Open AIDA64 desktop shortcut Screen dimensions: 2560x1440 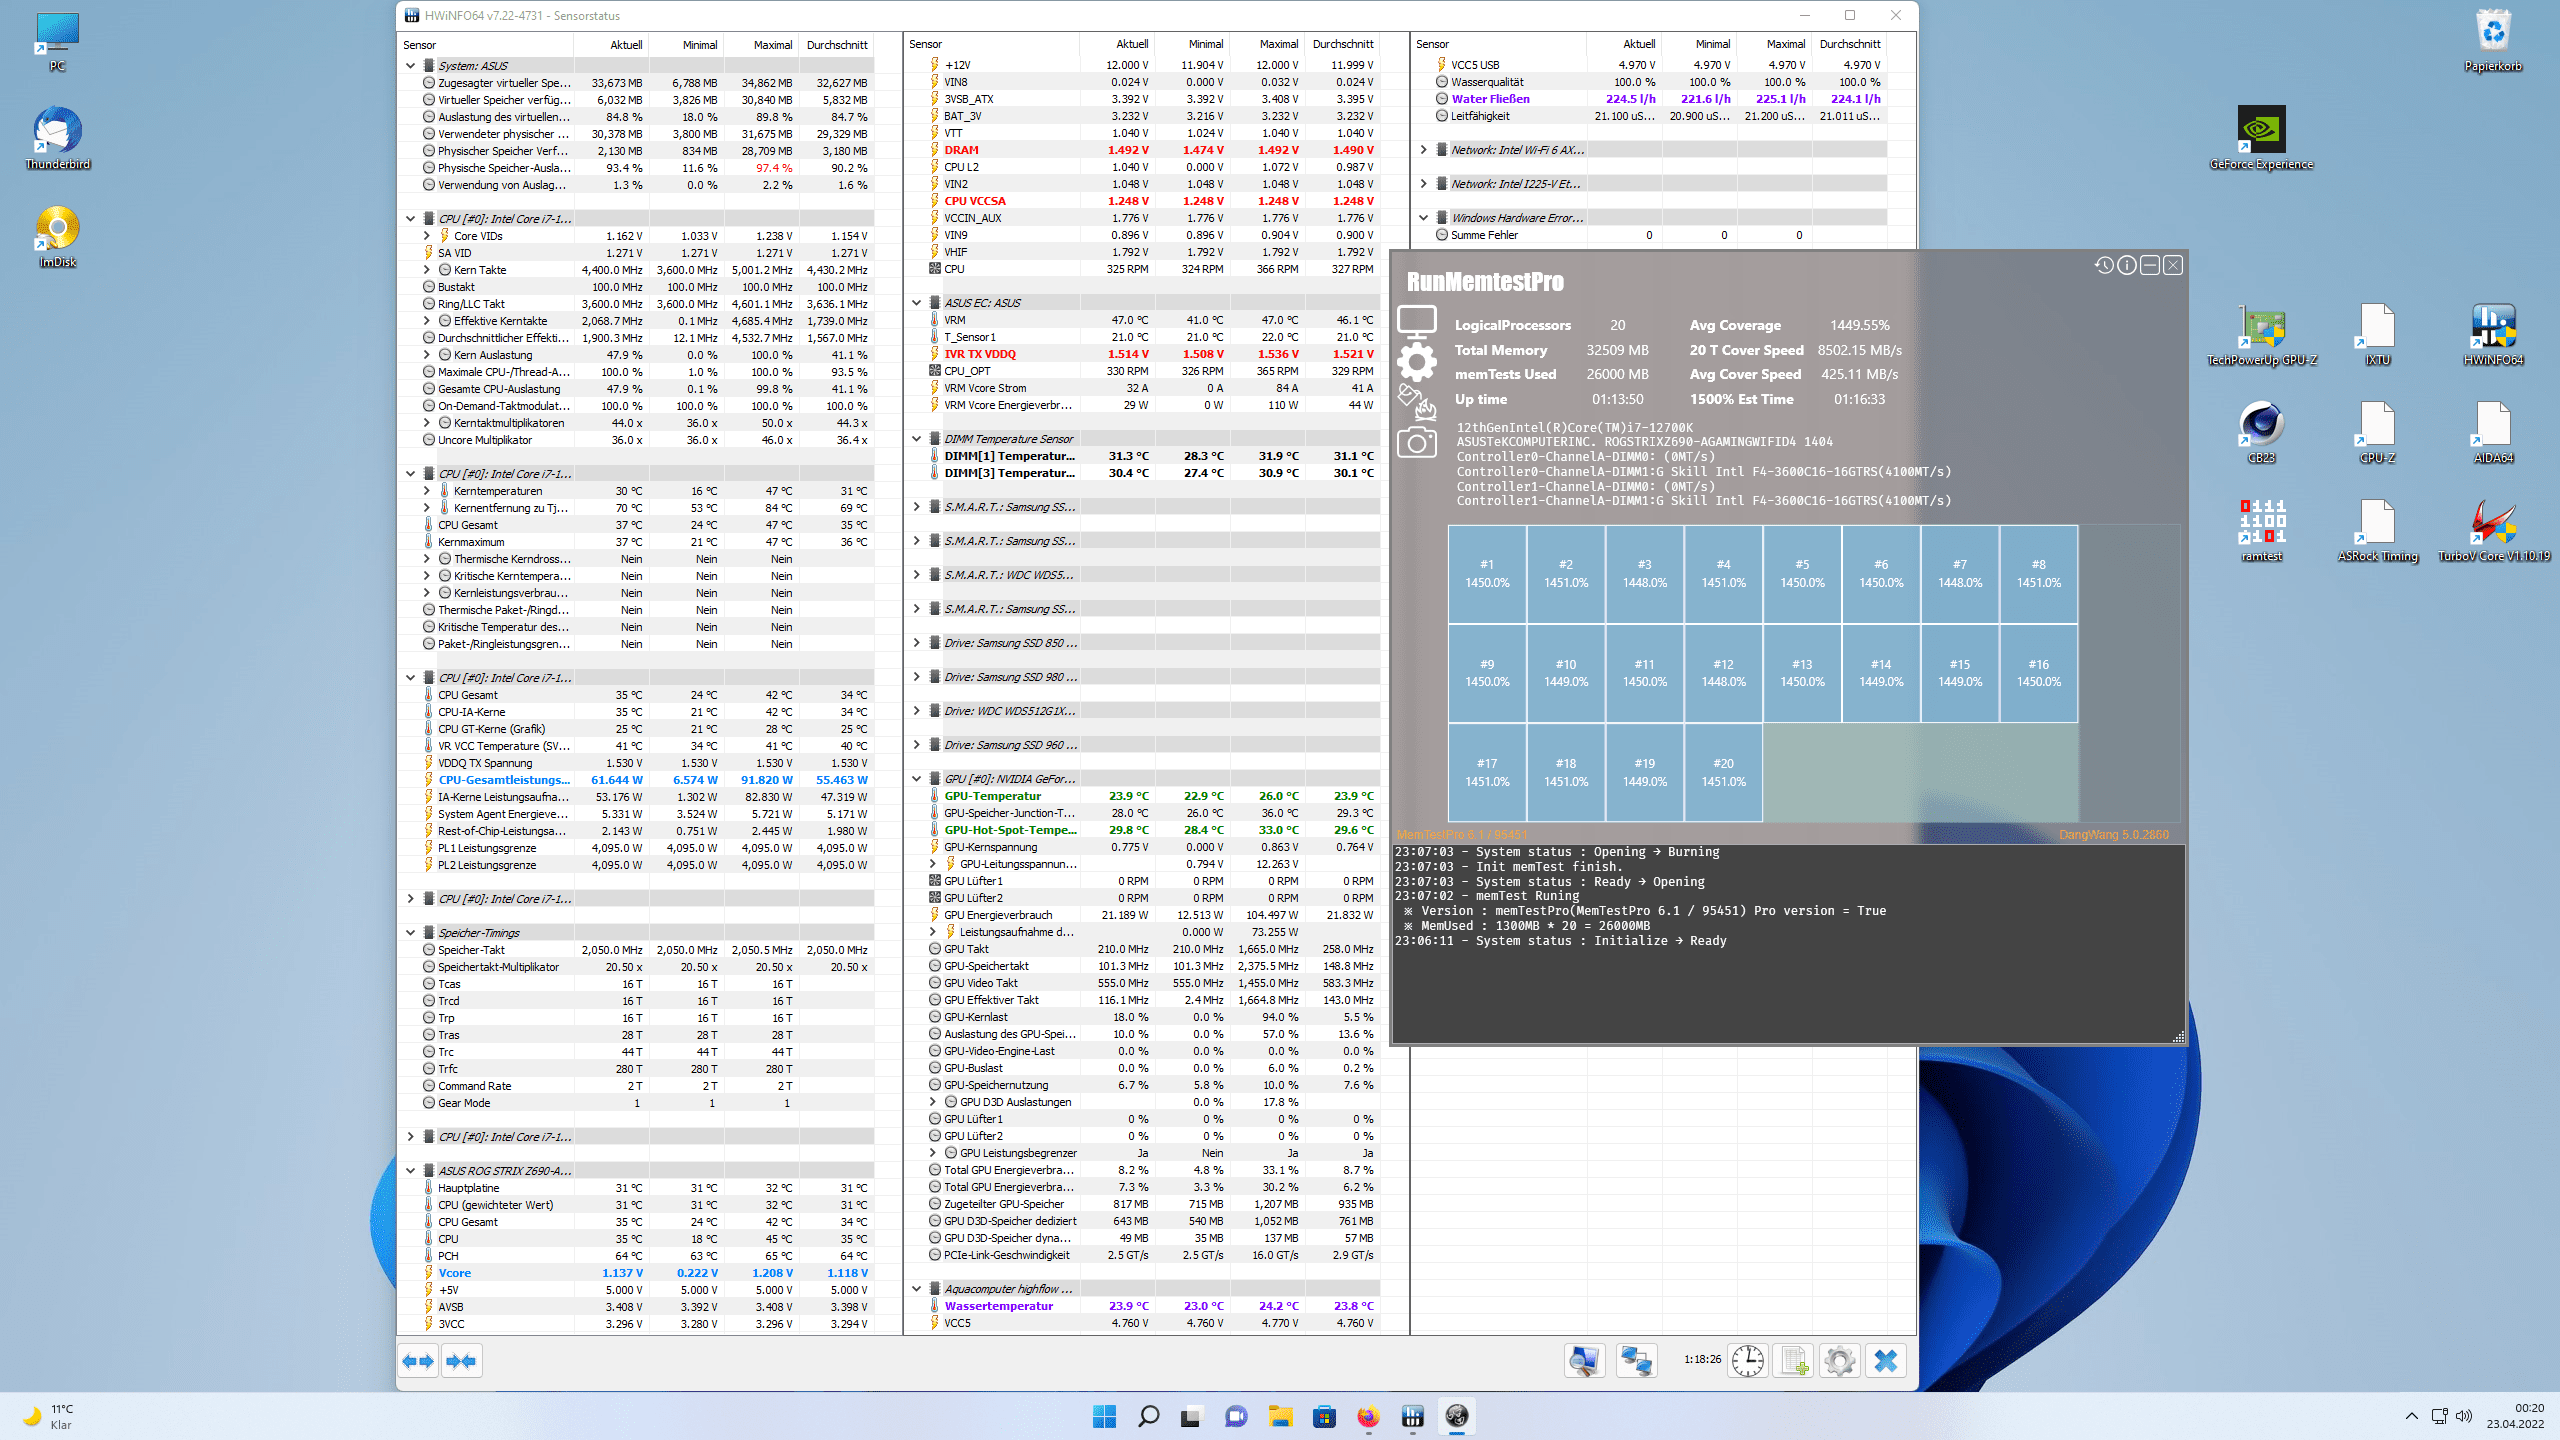click(x=2493, y=433)
